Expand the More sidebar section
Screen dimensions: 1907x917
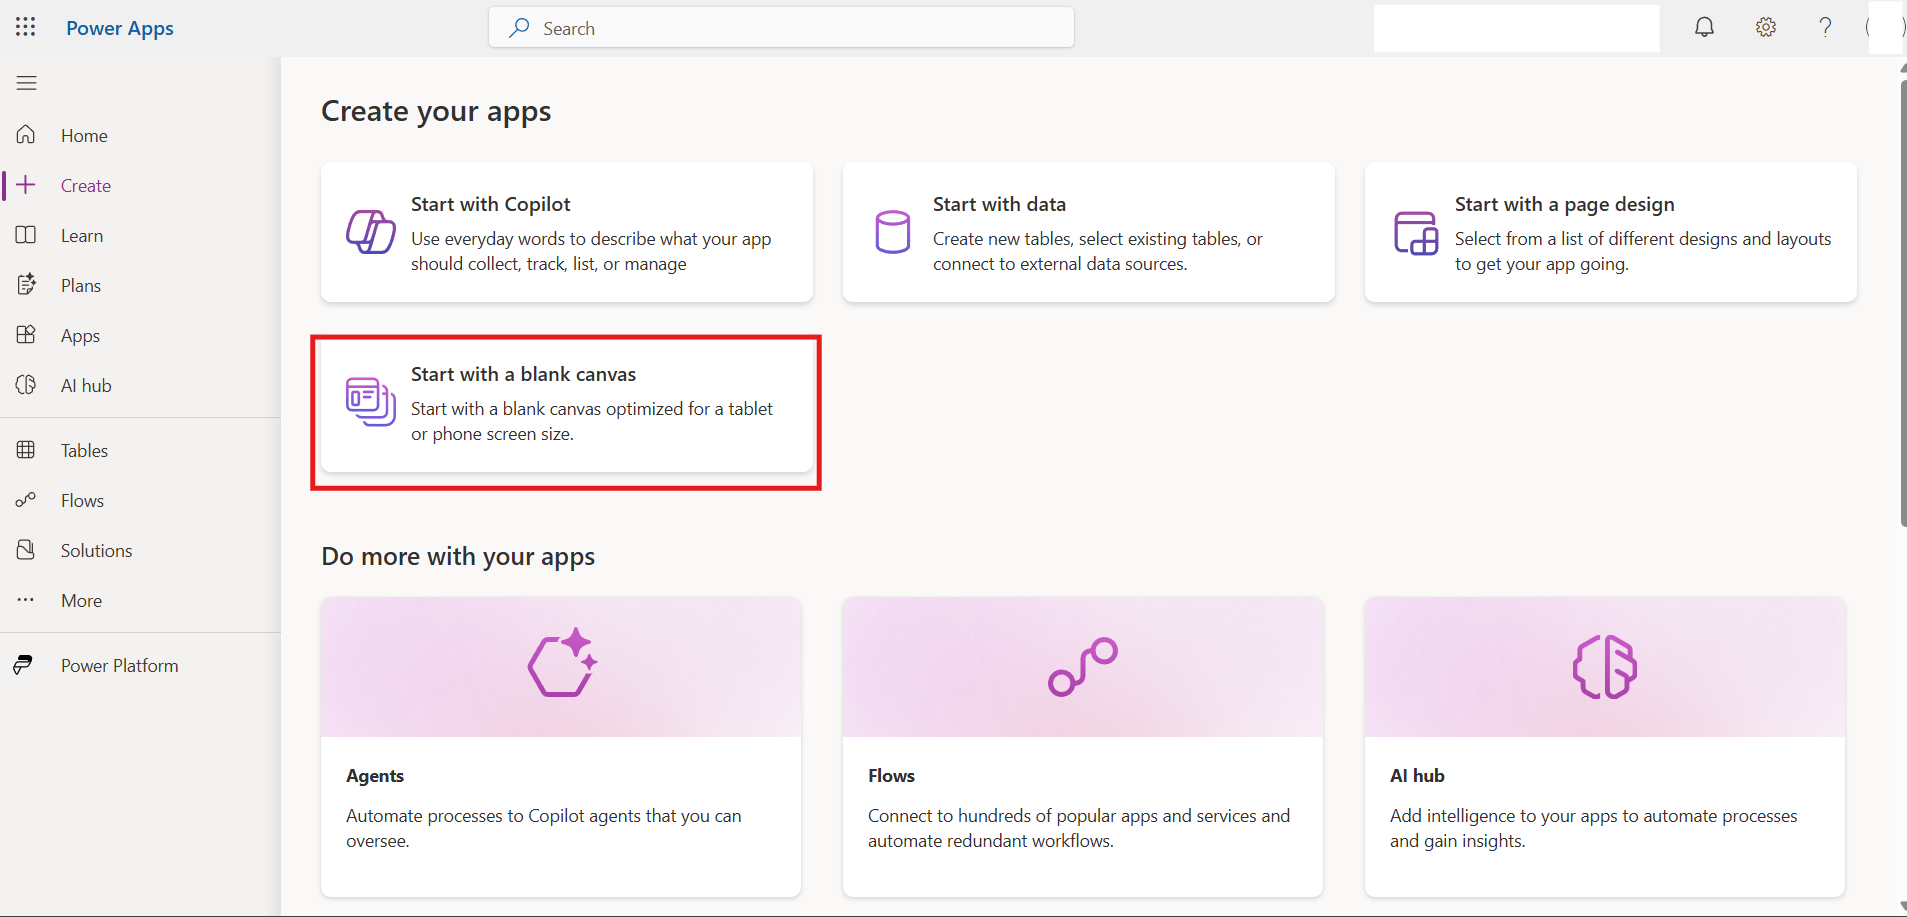pos(80,600)
